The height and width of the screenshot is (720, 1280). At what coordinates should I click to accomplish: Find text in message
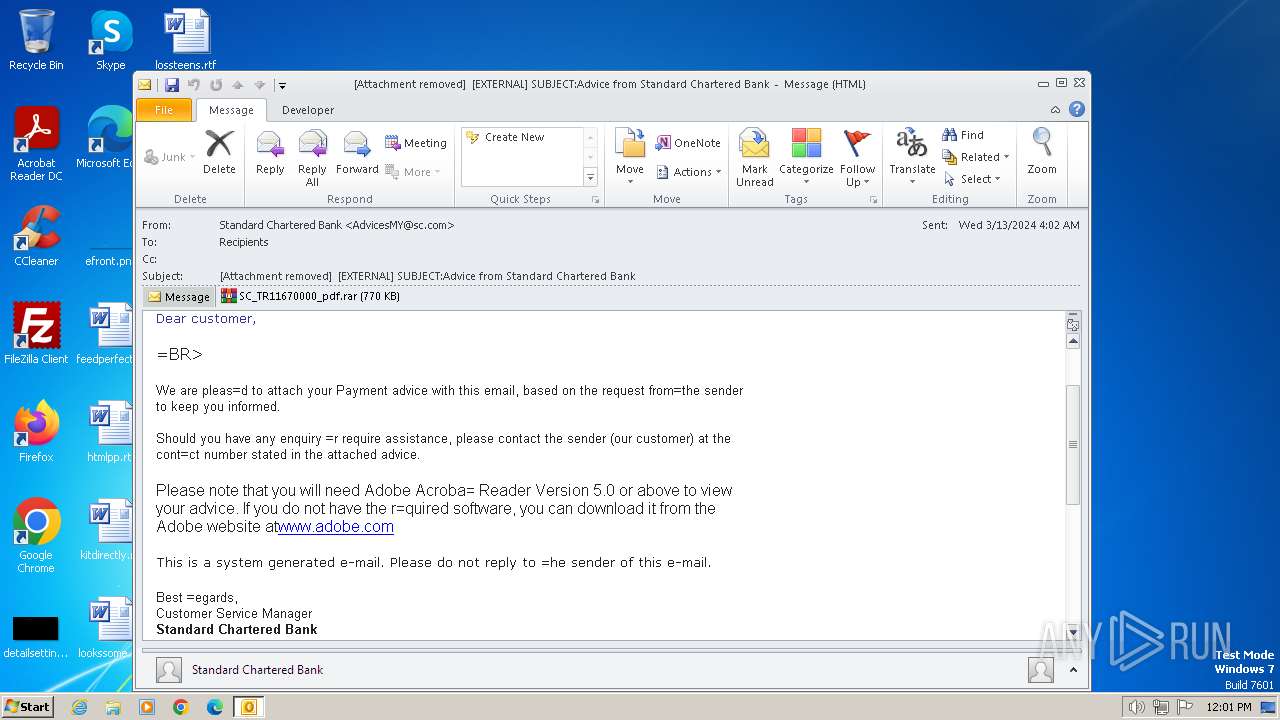point(963,135)
